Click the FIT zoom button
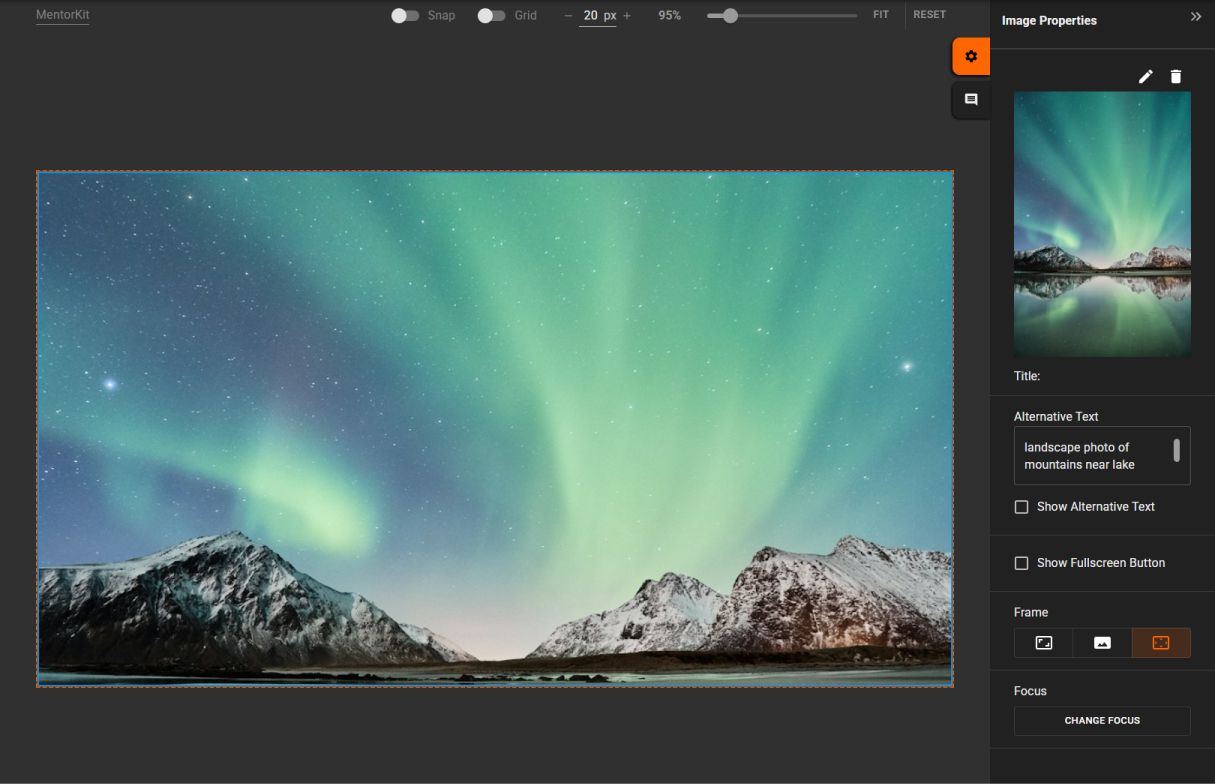1215x784 pixels. pos(881,15)
